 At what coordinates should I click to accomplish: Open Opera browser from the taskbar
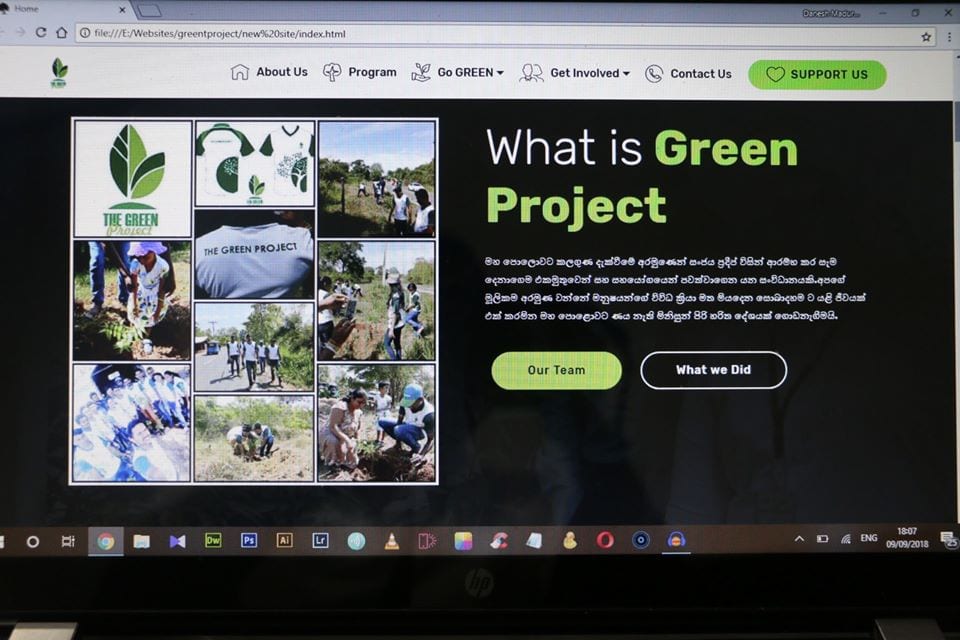click(x=605, y=540)
